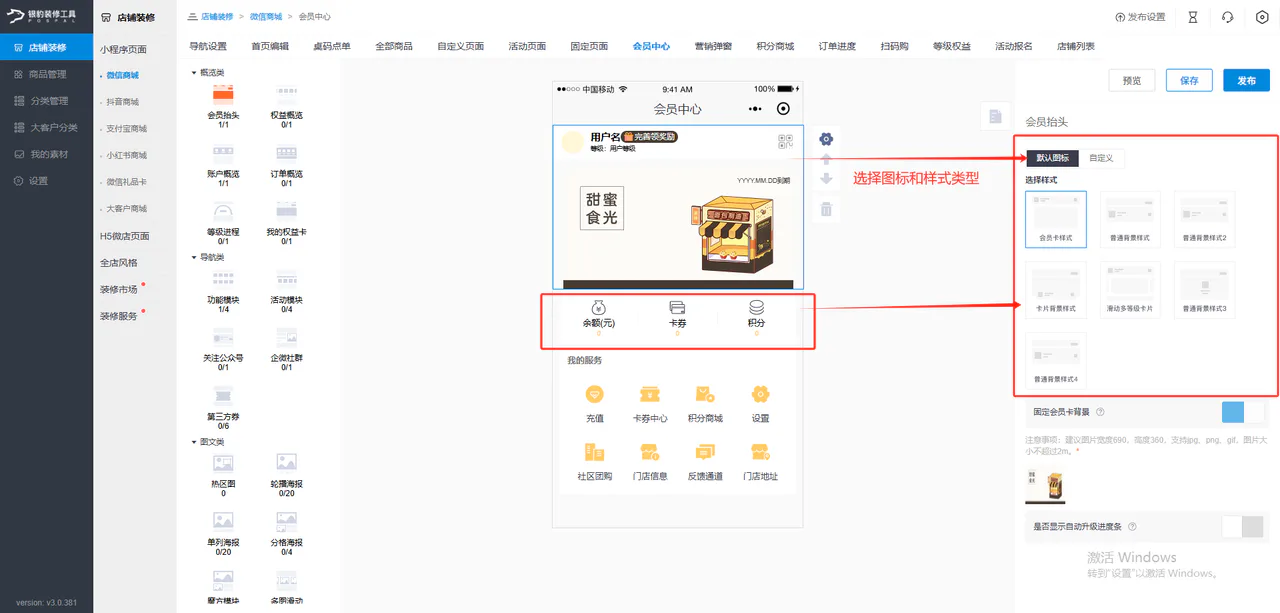
Task: Click the QR code icon in member header
Action: [x=784, y=142]
